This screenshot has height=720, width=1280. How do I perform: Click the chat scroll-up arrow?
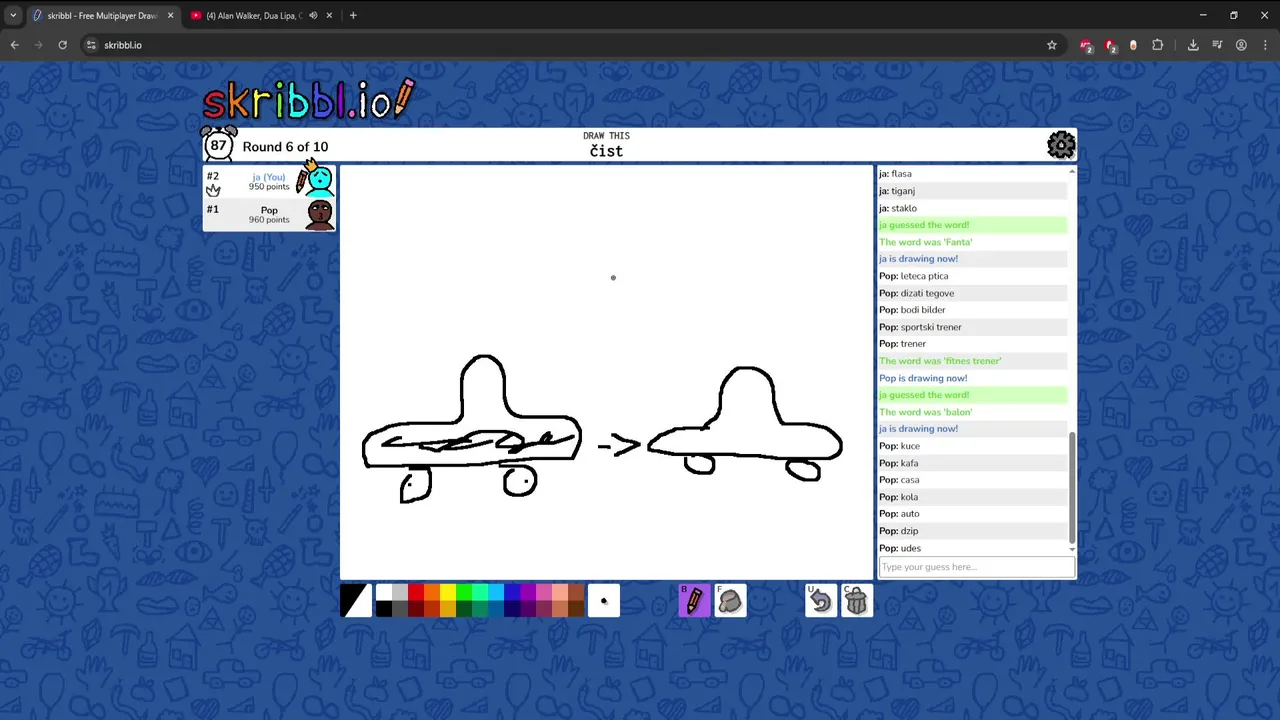tap(1072, 172)
